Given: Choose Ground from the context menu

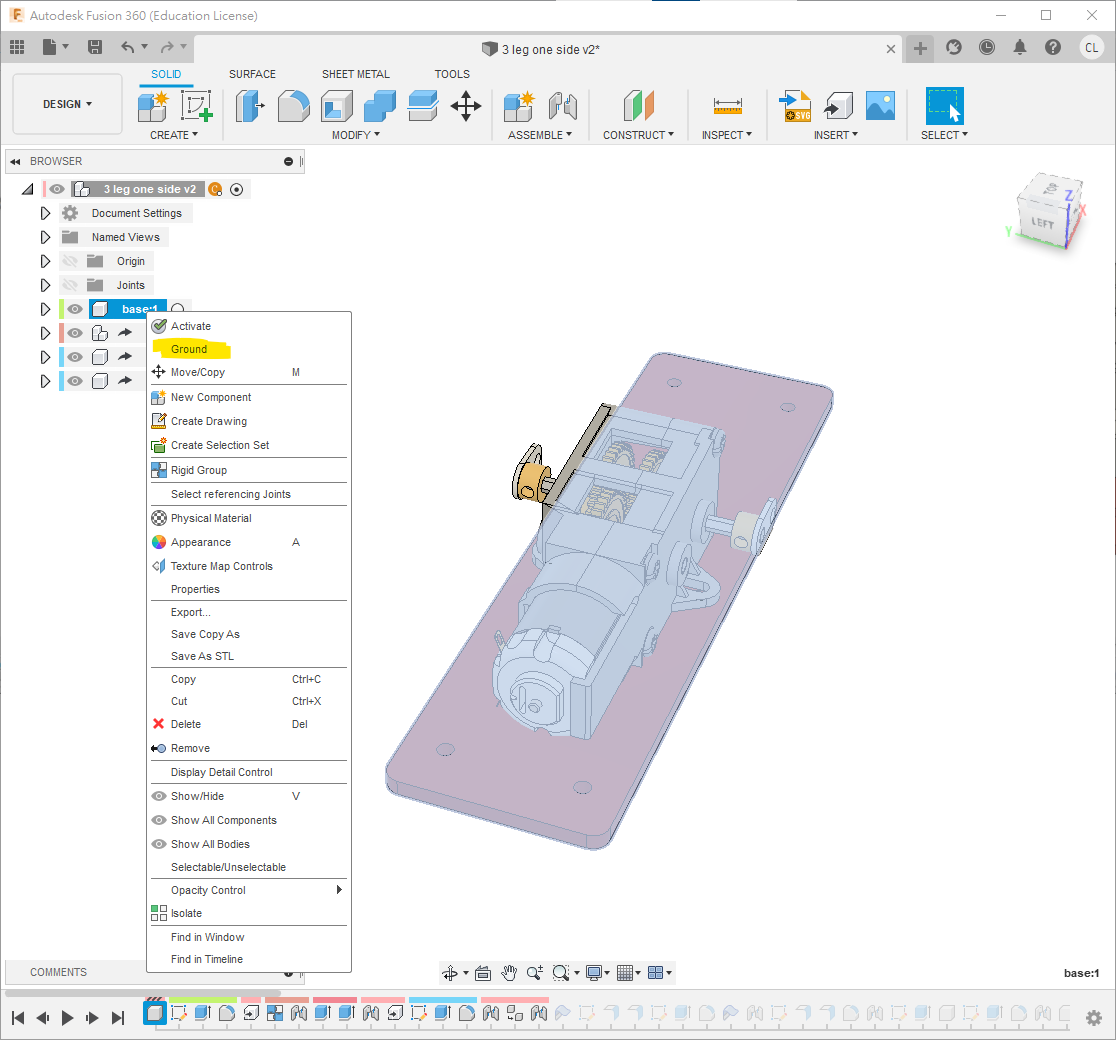Looking at the screenshot, I should coord(189,349).
